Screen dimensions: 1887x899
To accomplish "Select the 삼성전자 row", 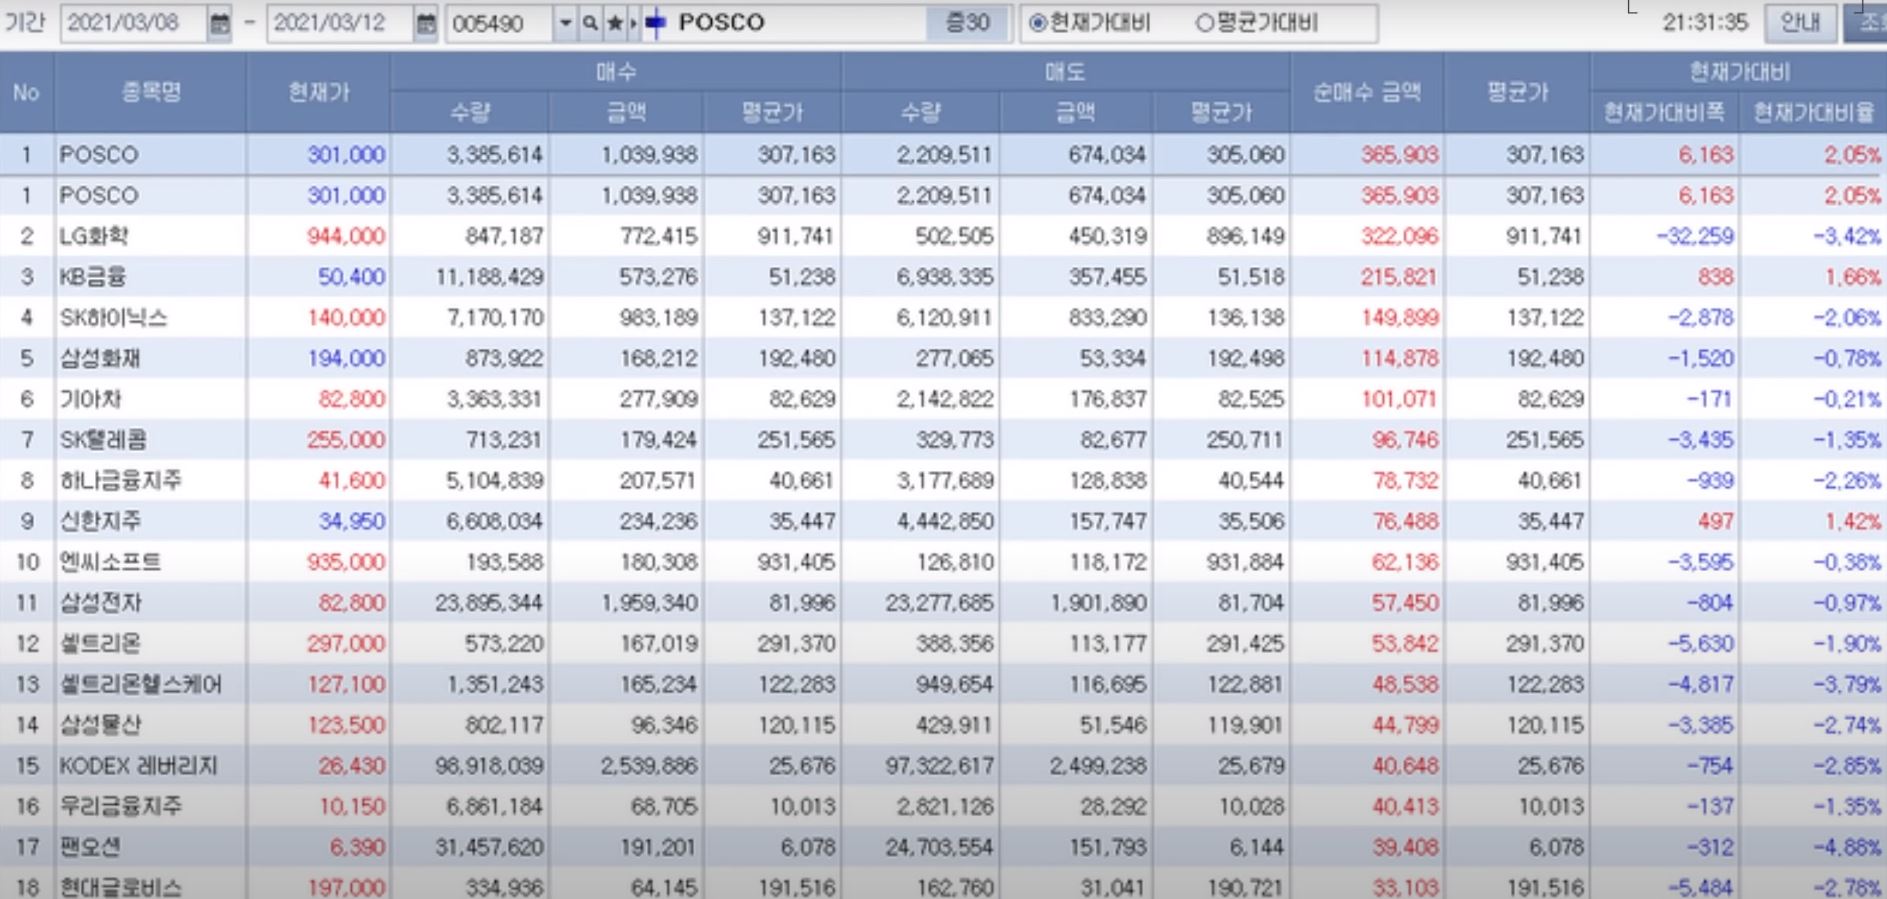I will point(943,603).
